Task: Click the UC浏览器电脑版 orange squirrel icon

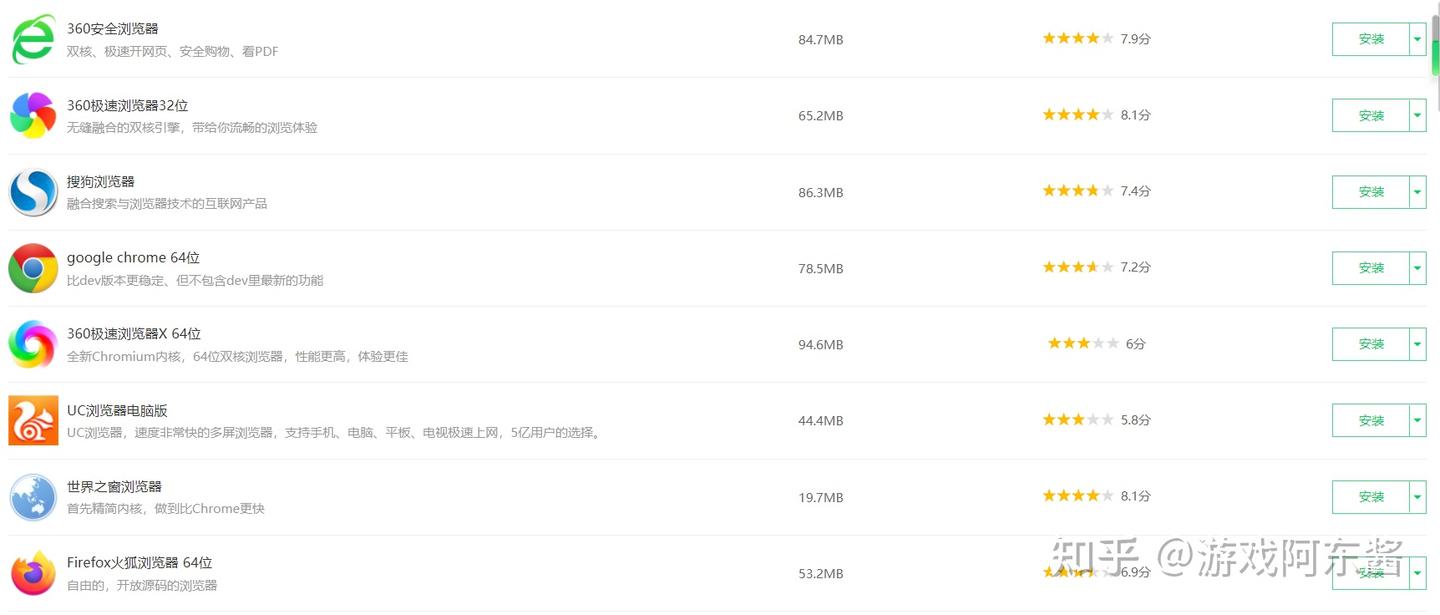Action: click(x=33, y=420)
